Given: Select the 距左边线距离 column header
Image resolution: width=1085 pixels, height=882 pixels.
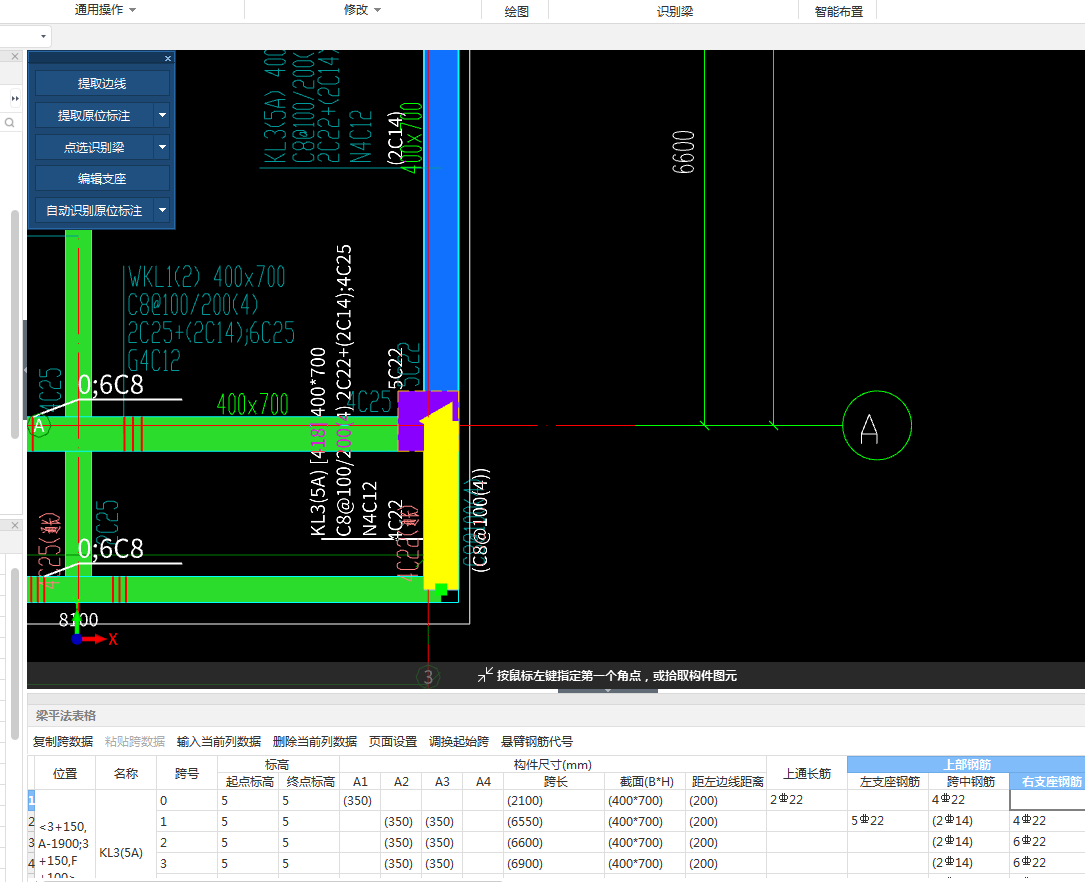Looking at the screenshot, I should [x=727, y=782].
